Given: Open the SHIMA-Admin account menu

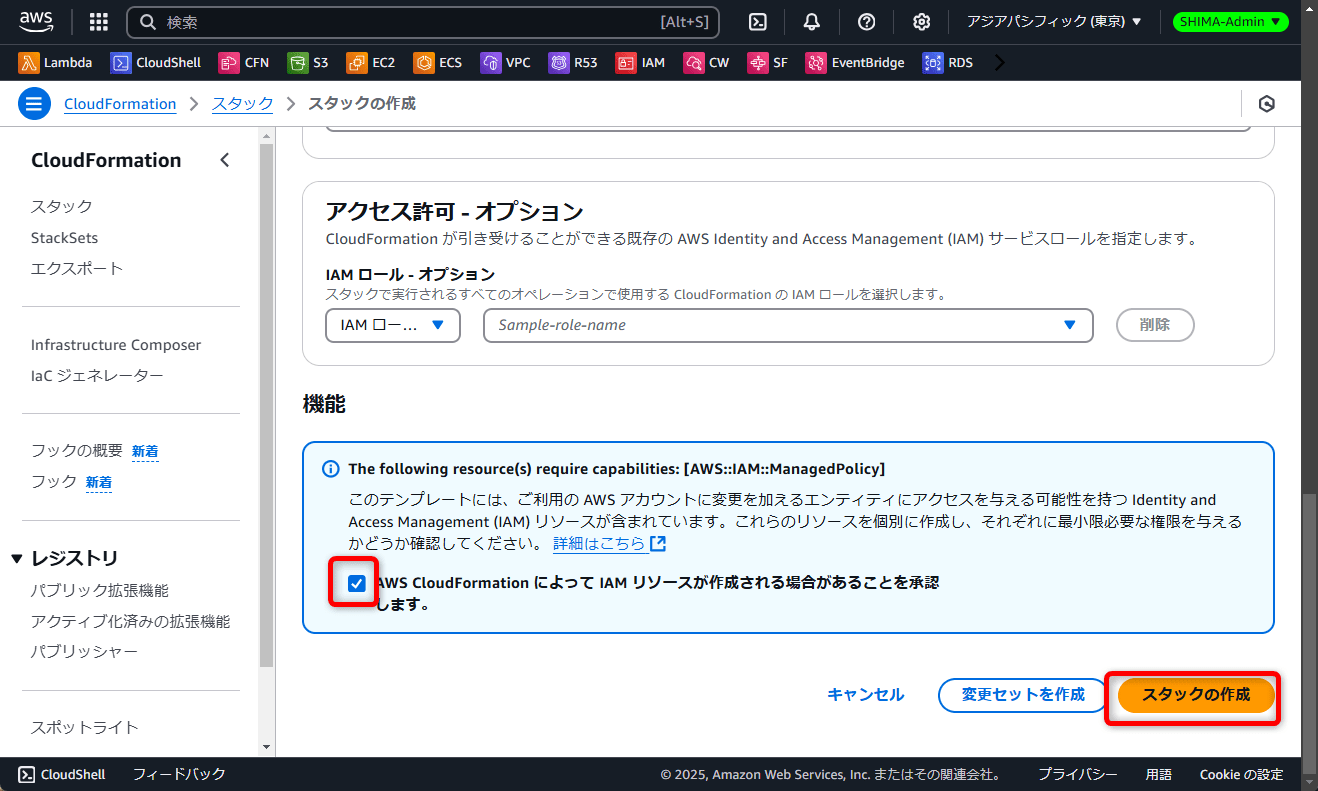Looking at the screenshot, I should pyautogui.click(x=1231, y=21).
